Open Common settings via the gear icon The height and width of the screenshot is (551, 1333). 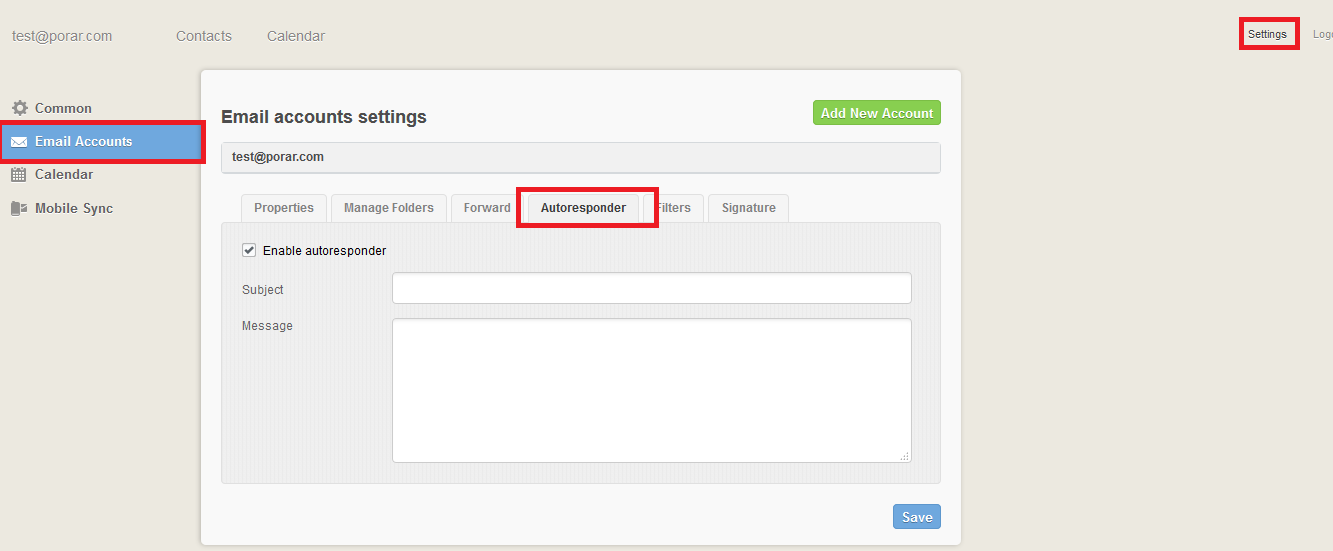19,108
